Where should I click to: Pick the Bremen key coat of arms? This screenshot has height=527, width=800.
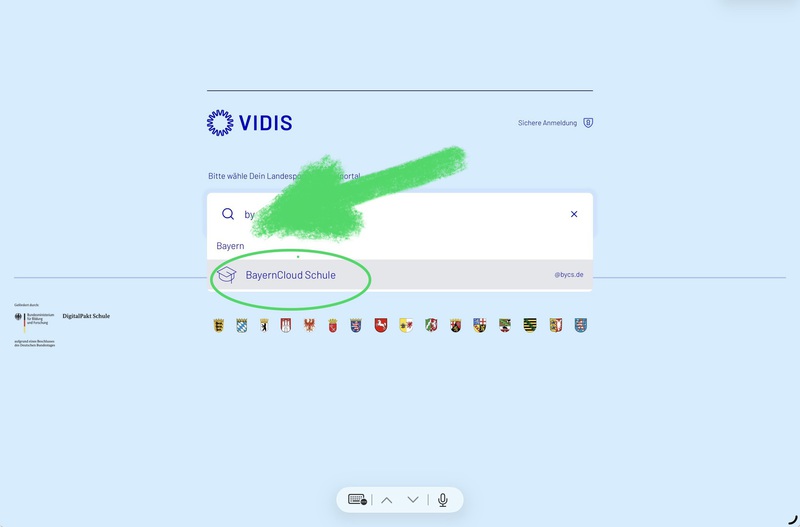coord(333,325)
